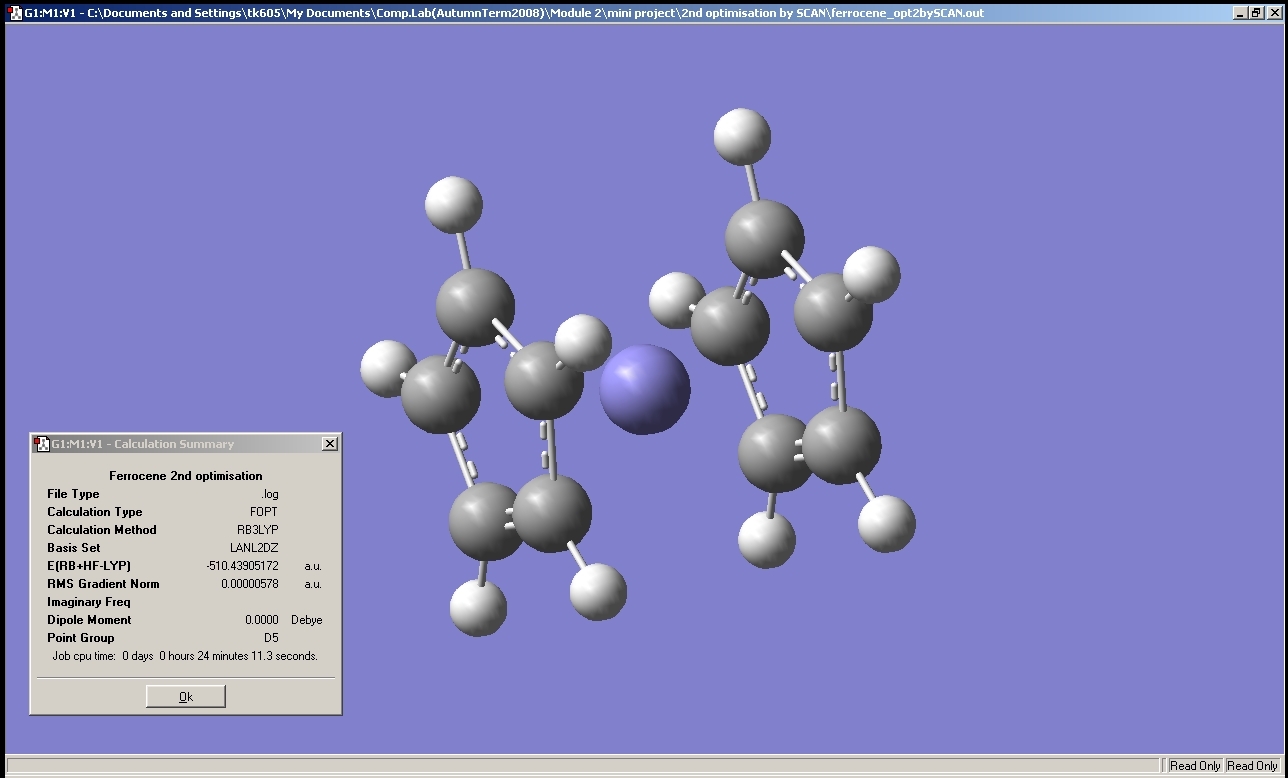The height and width of the screenshot is (778, 1288).
Task: Click the Ok button in Calculation Summary
Action: (185, 696)
